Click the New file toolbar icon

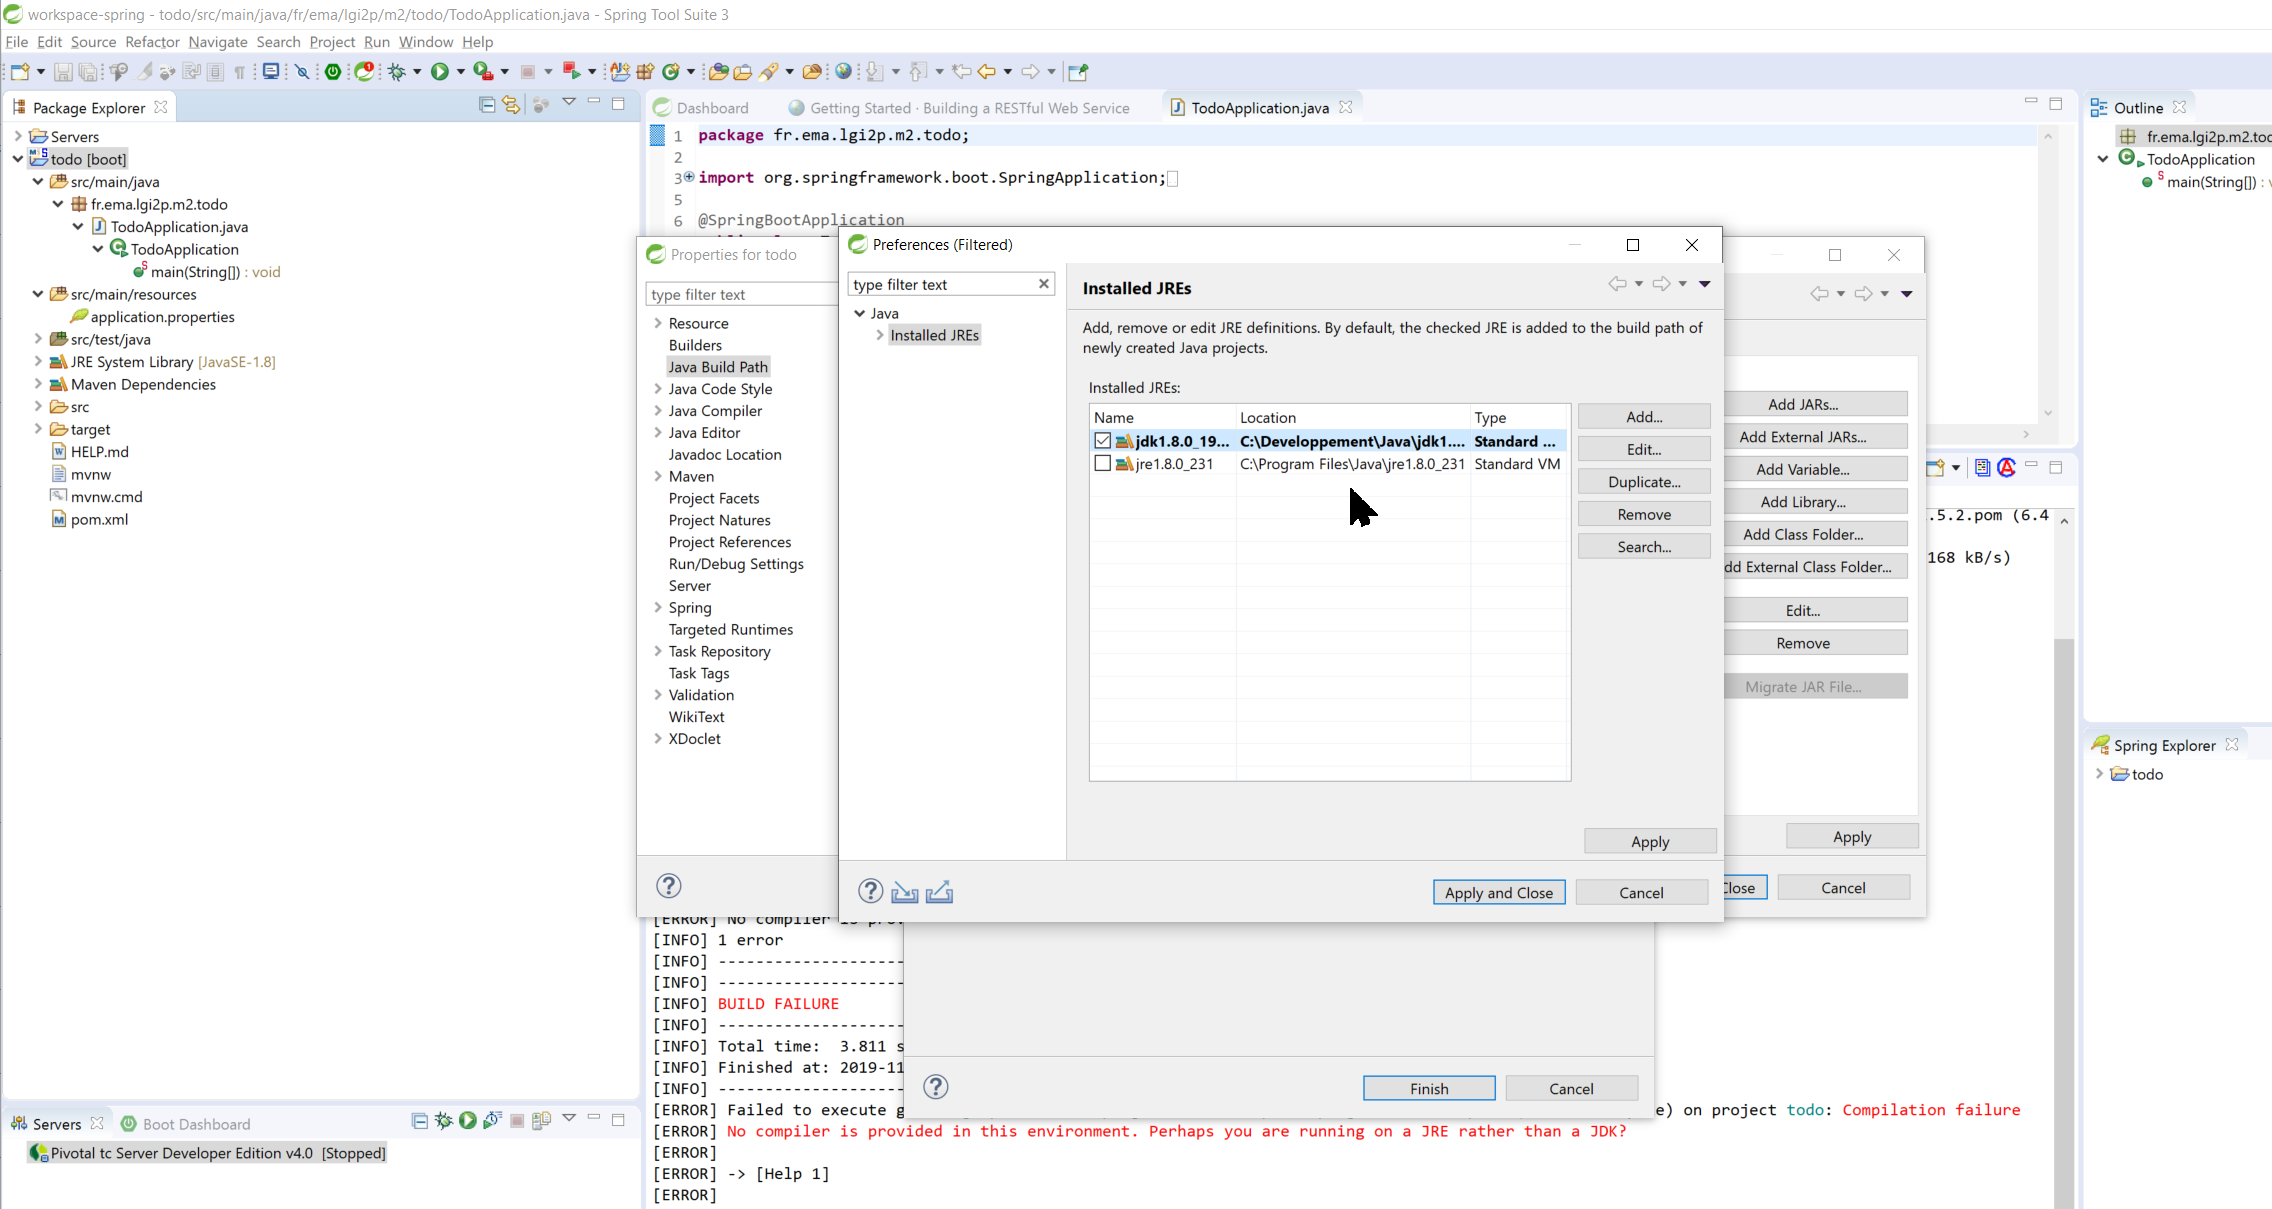(19, 72)
